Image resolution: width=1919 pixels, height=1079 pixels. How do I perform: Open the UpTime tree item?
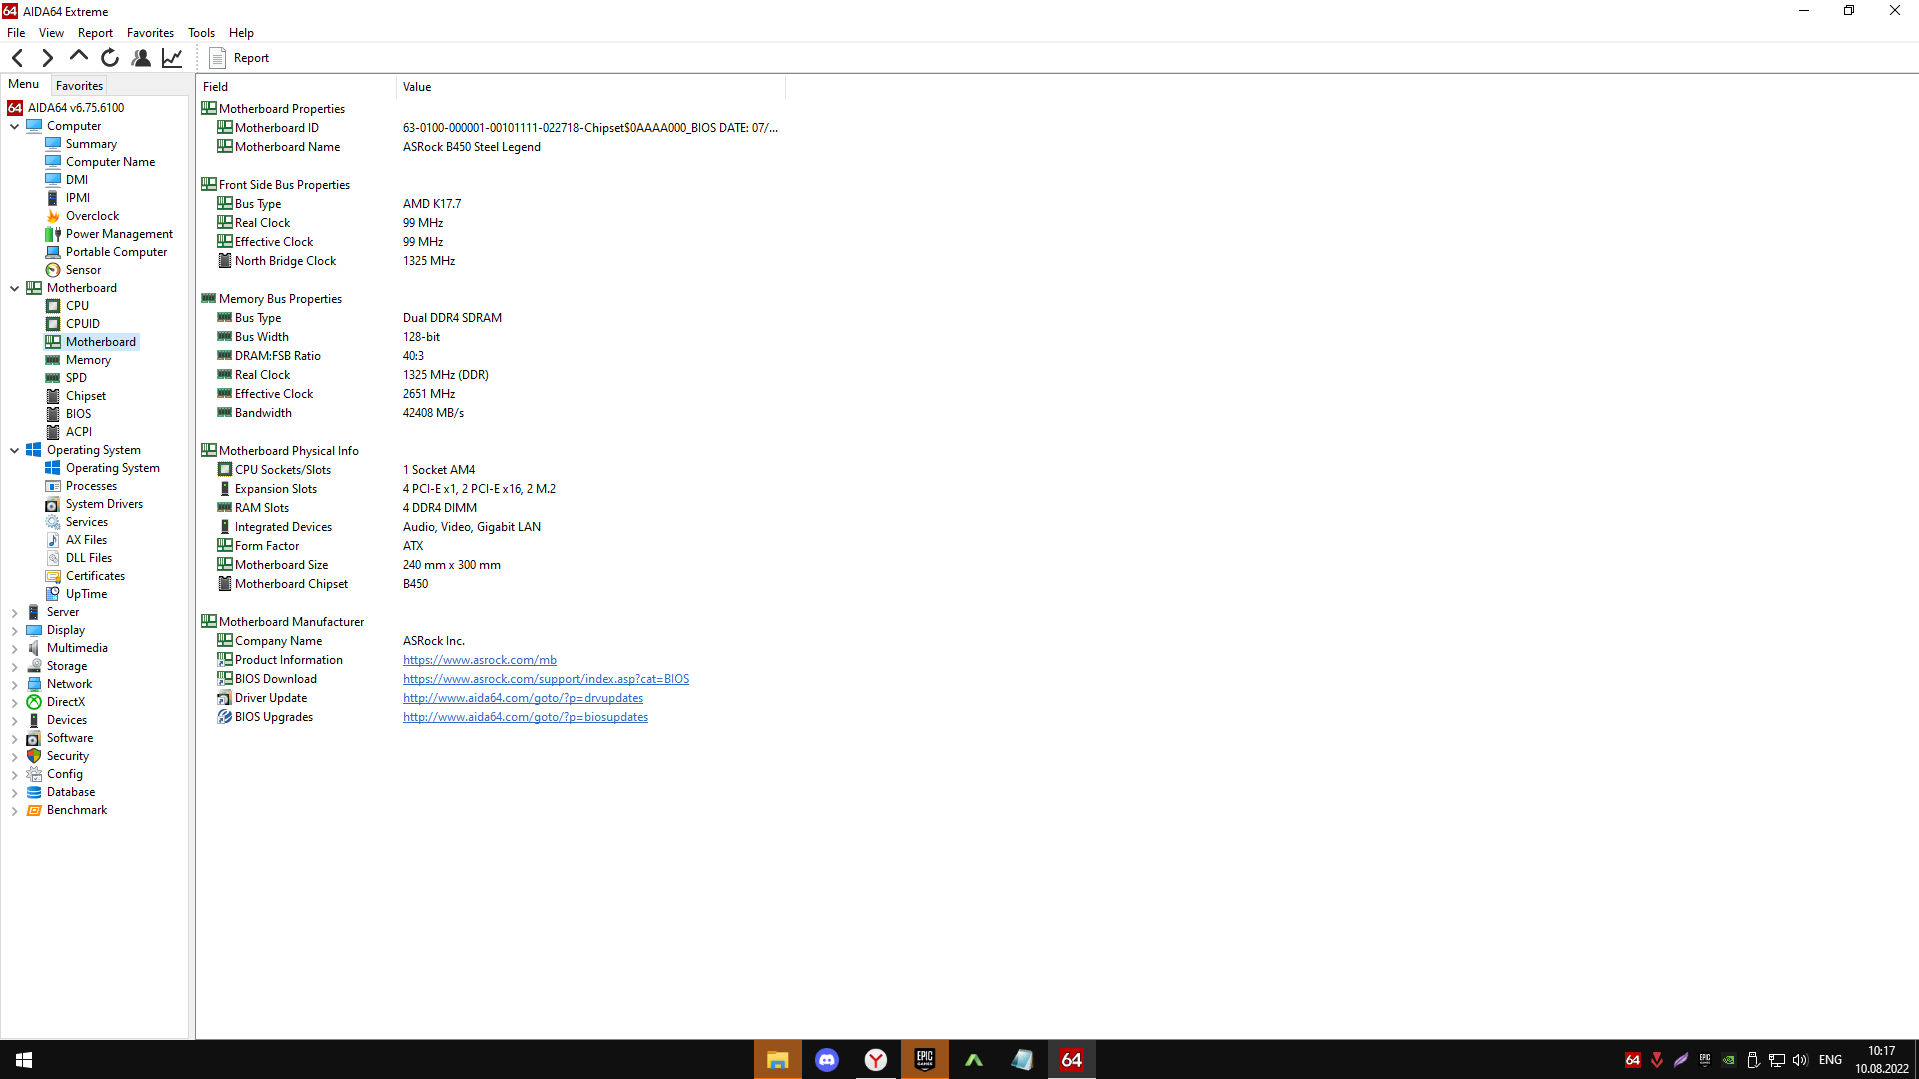86,594
